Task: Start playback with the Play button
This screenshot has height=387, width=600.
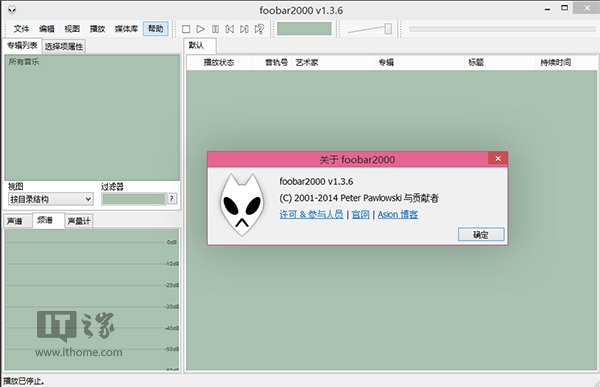Action: click(200, 29)
